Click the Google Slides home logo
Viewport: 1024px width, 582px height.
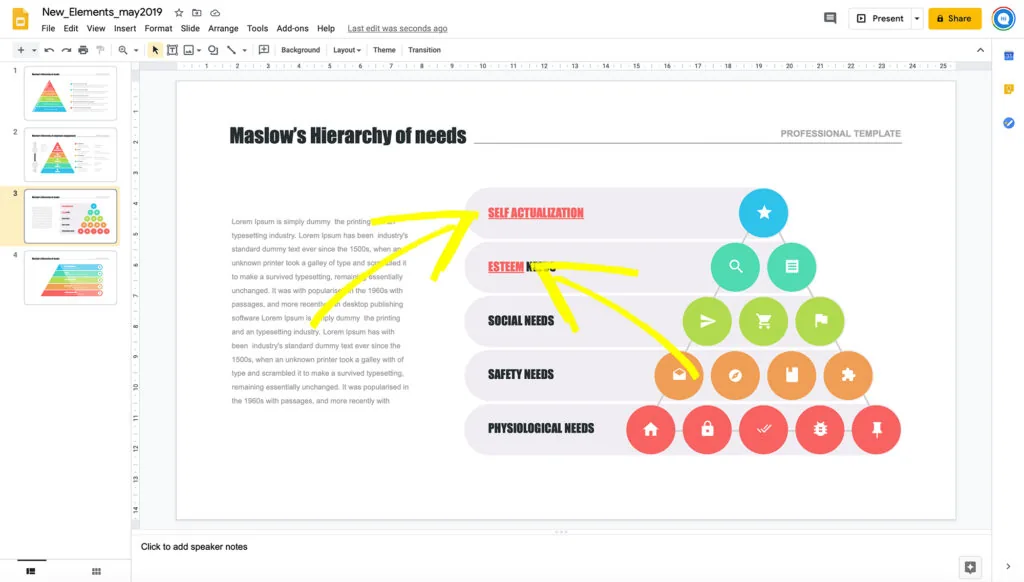tap(20, 19)
